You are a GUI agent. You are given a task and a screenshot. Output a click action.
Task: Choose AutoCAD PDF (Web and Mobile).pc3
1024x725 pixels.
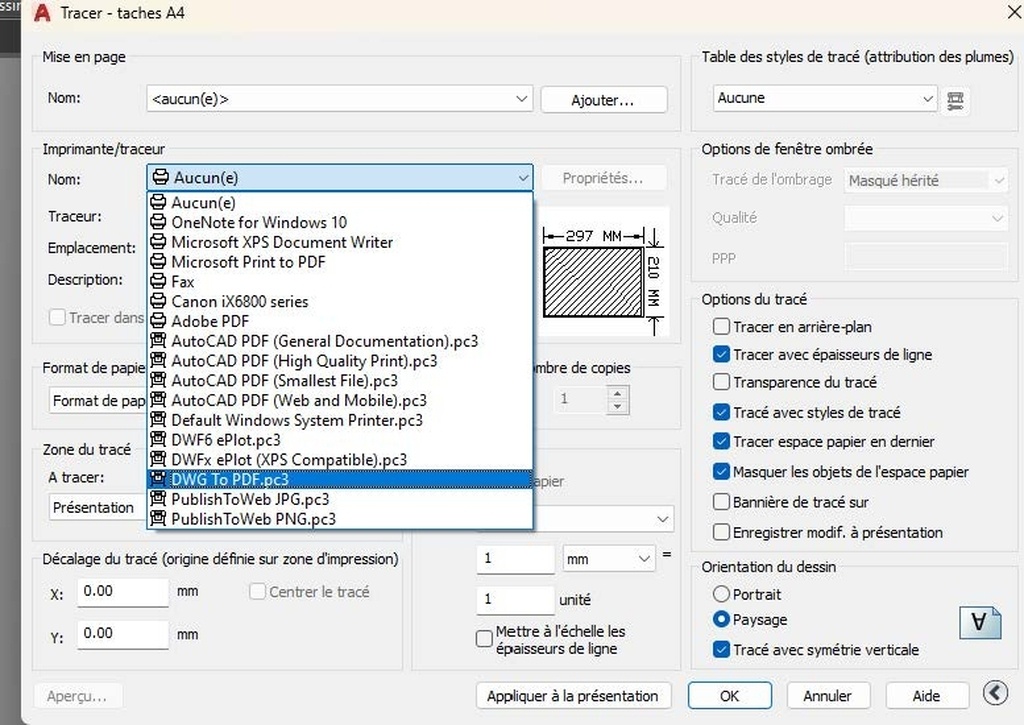340,400
